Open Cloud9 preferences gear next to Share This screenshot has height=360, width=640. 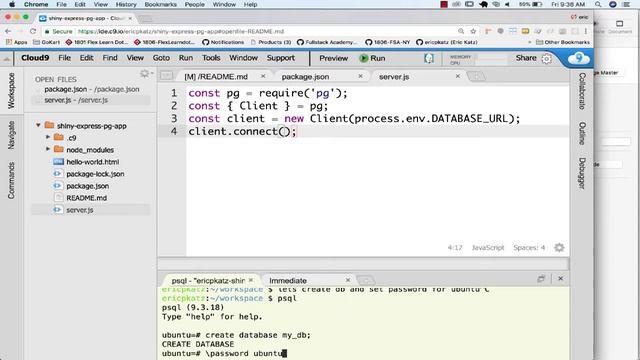coord(547,59)
